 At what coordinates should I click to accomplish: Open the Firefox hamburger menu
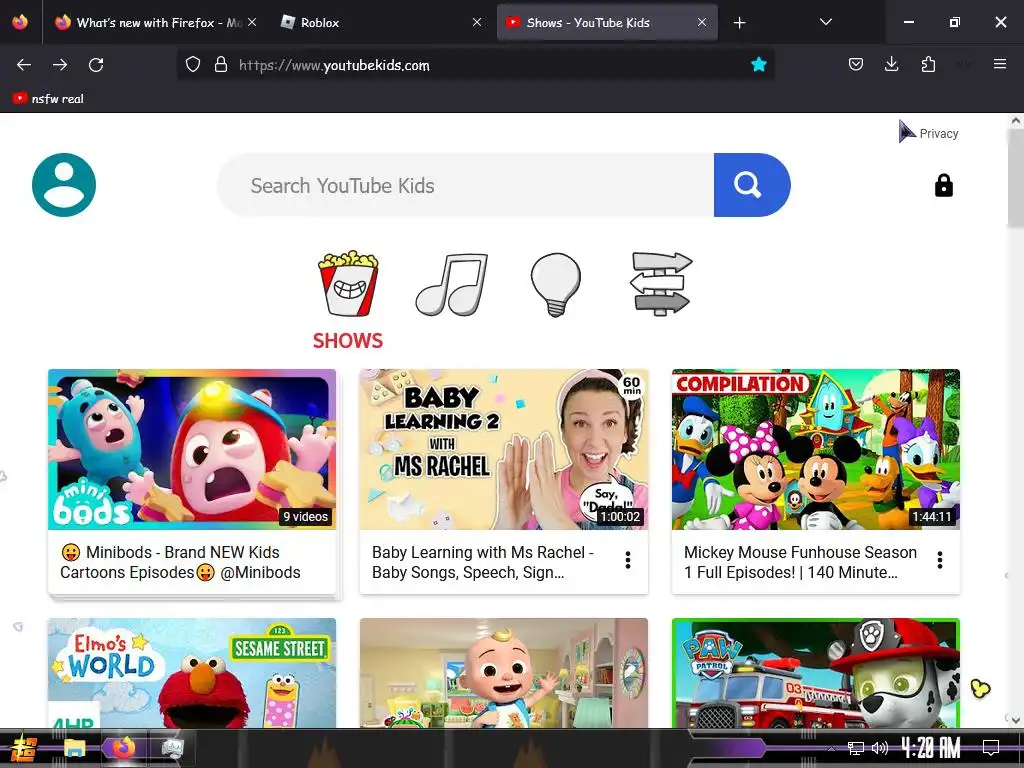click(1000, 65)
